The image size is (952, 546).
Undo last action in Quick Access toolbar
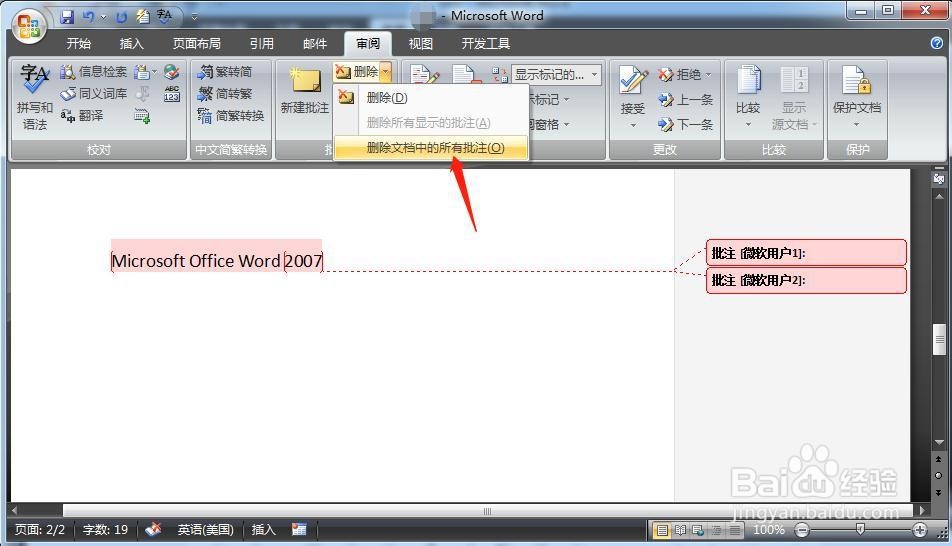(x=89, y=17)
